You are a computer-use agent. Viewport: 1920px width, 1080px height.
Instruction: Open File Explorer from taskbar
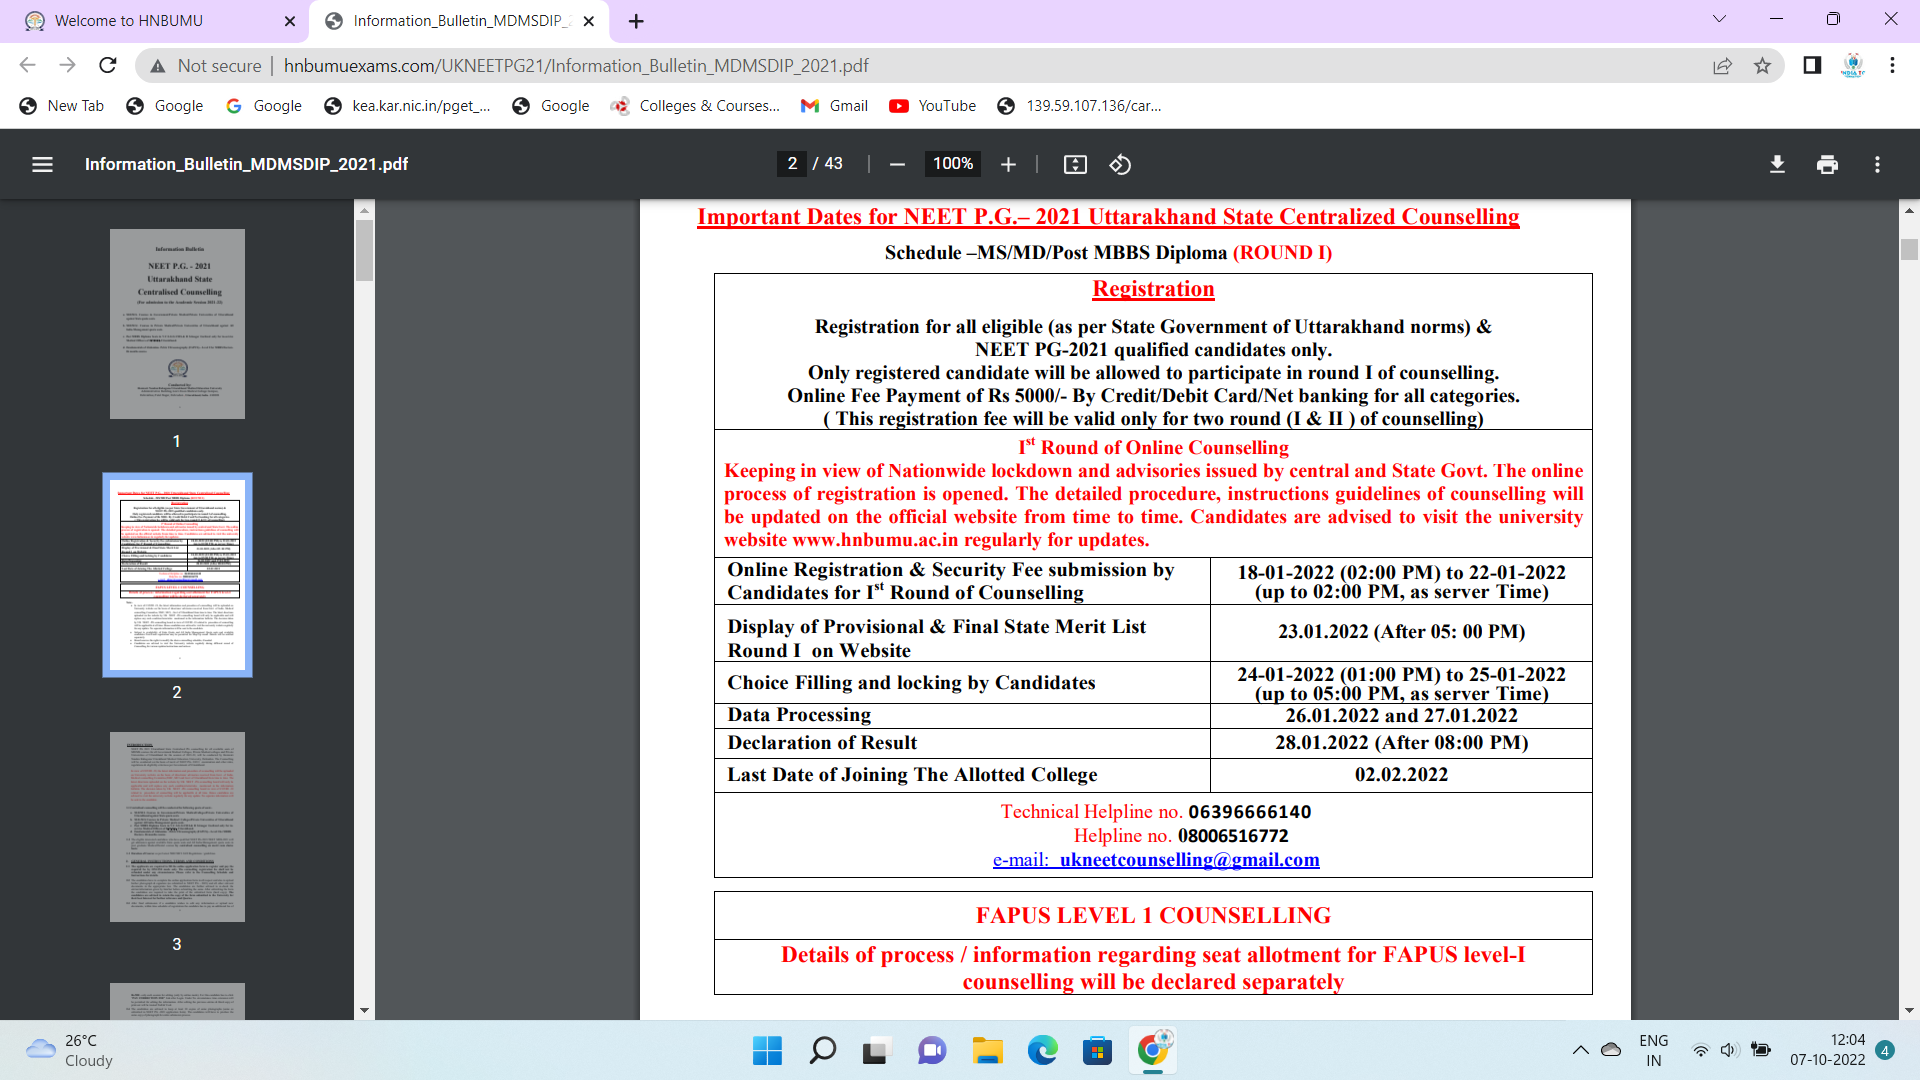[x=987, y=1050]
